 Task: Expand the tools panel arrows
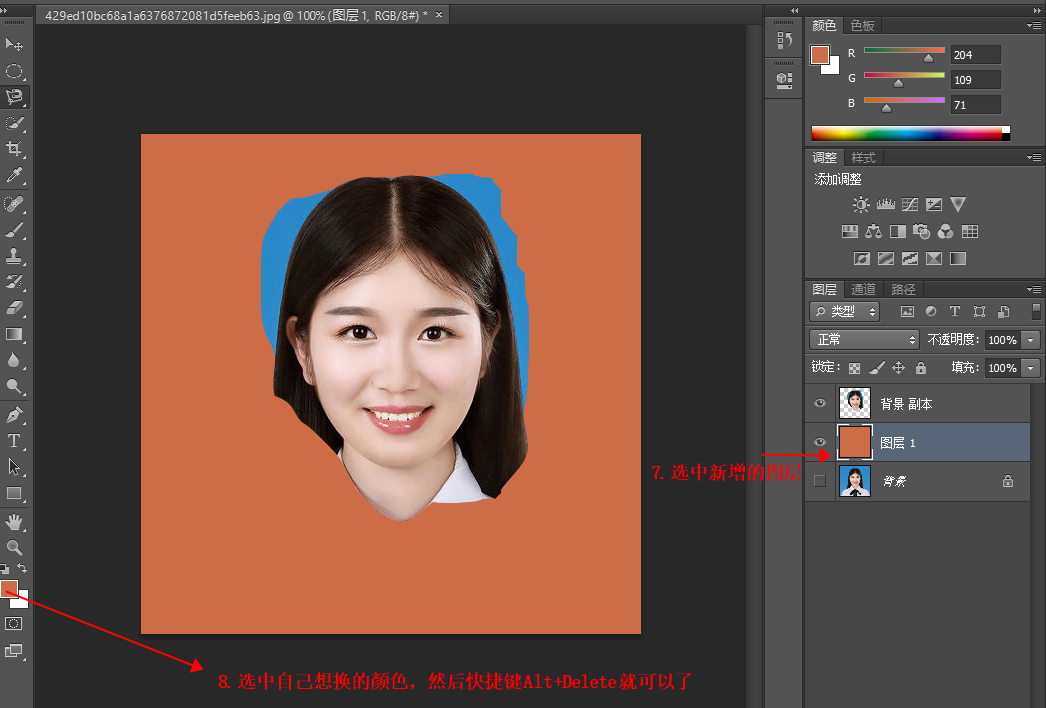pyautogui.click(x=5, y=10)
